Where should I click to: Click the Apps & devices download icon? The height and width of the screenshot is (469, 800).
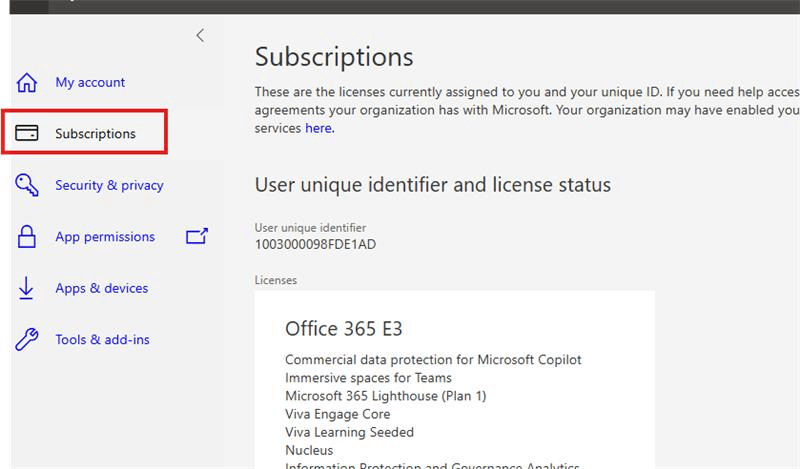pos(26,288)
